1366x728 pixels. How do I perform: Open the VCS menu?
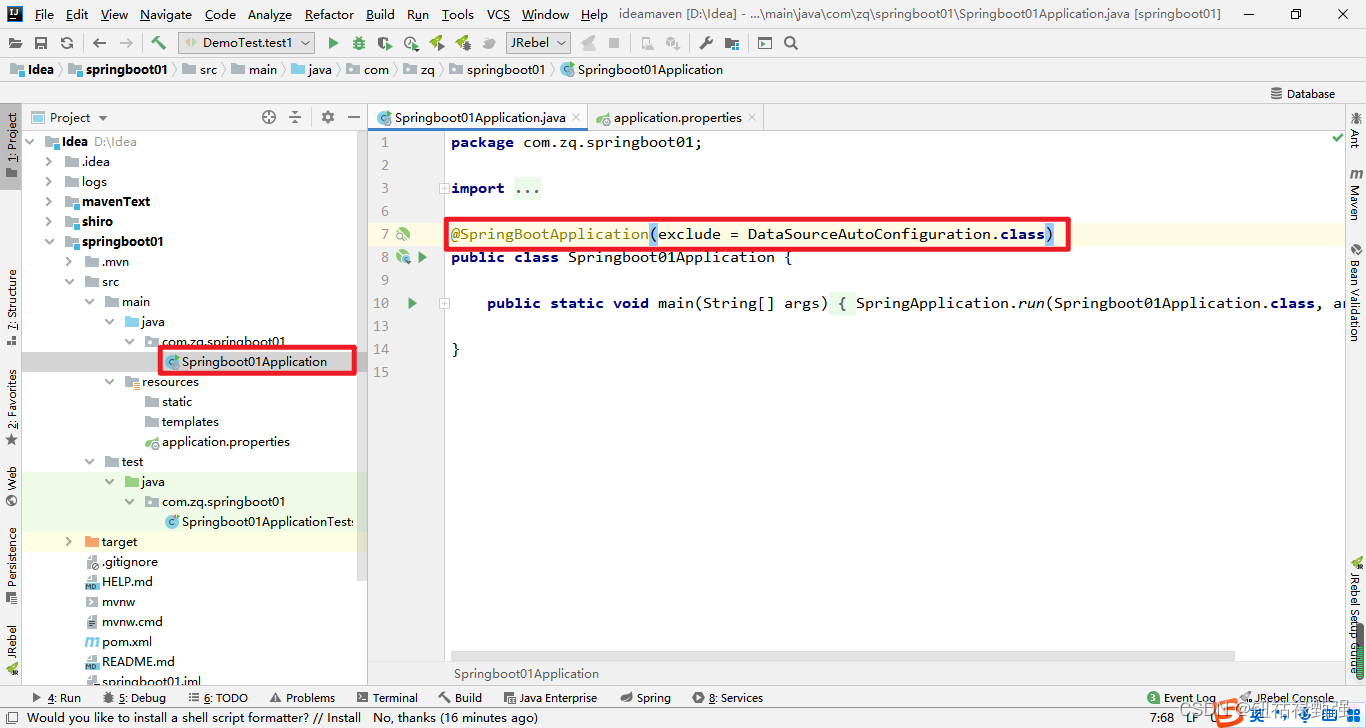click(x=498, y=14)
